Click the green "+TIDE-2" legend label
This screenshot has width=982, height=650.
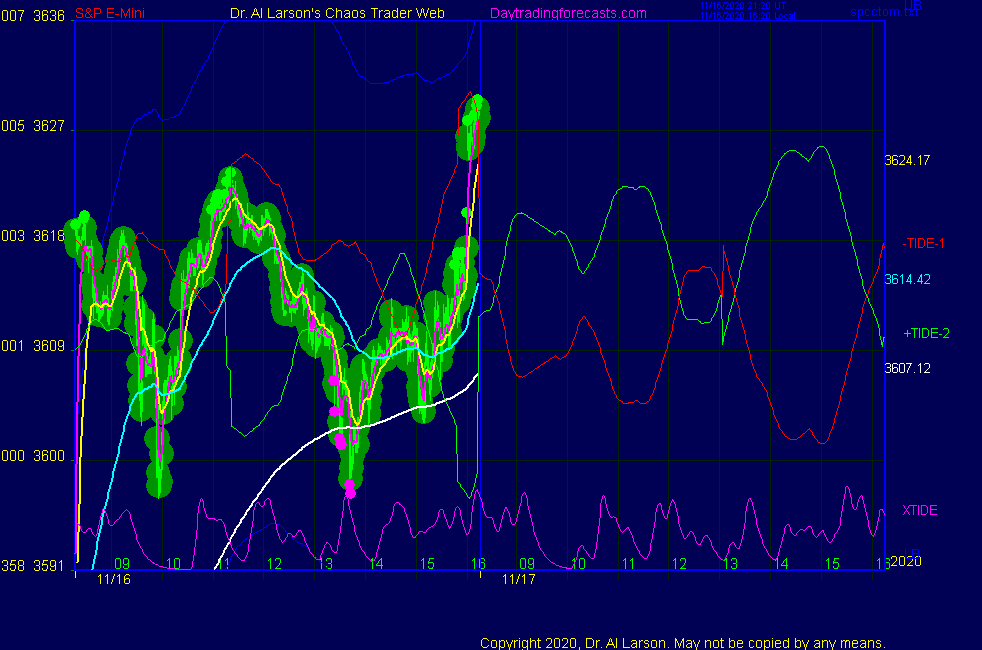(x=926, y=333)
